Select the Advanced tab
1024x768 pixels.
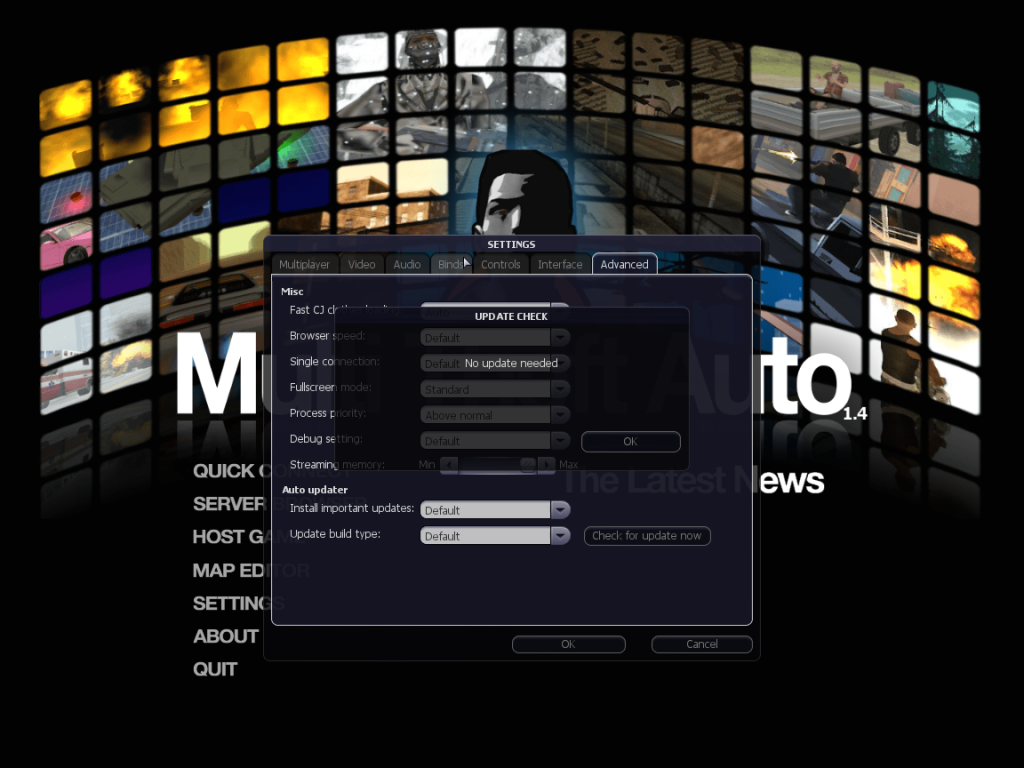click(624, 265)
